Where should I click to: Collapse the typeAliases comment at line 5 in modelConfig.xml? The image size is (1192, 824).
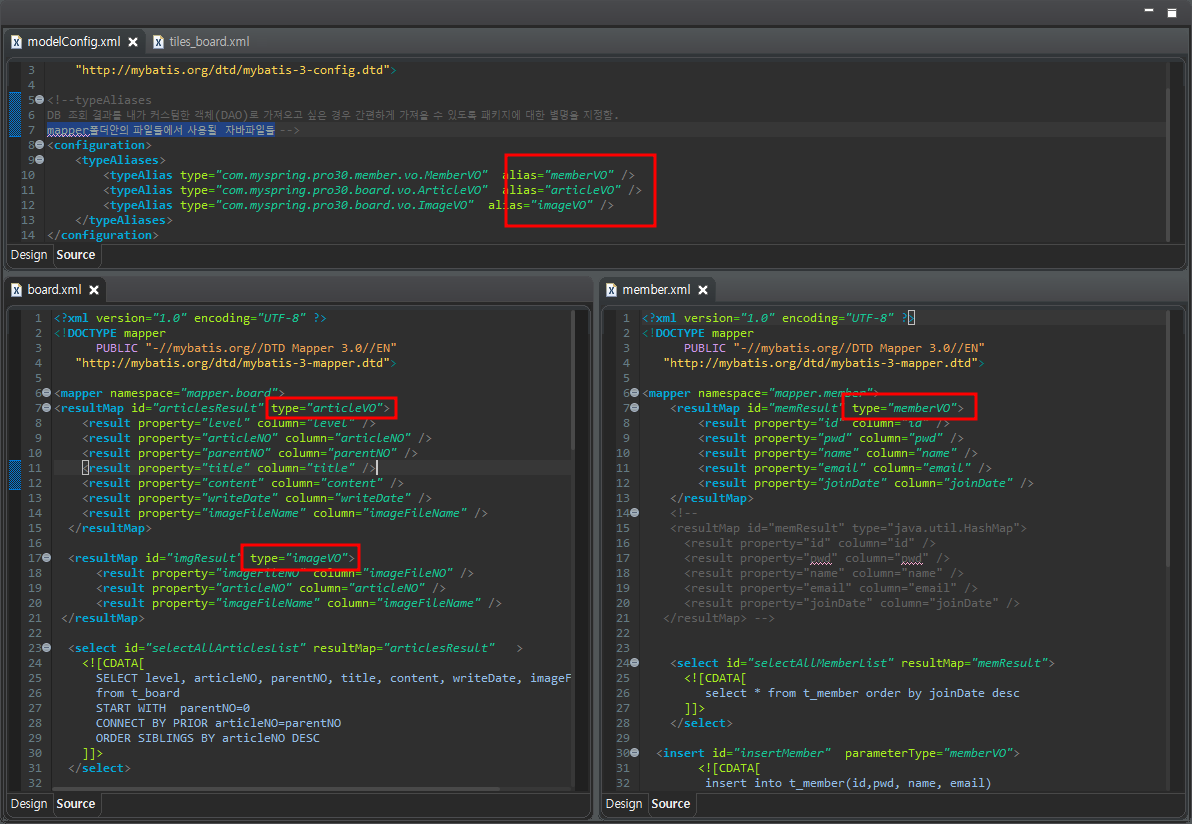40,100
